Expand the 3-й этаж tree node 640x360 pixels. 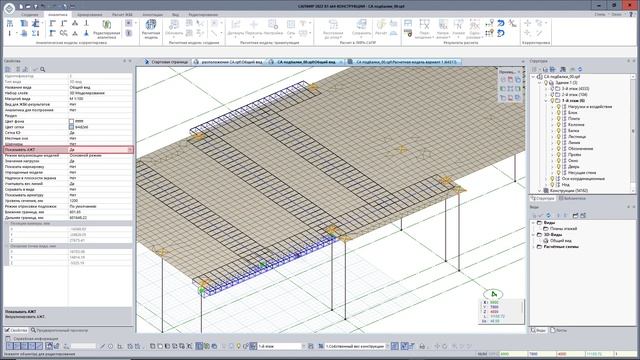click(x=546, y=89)
